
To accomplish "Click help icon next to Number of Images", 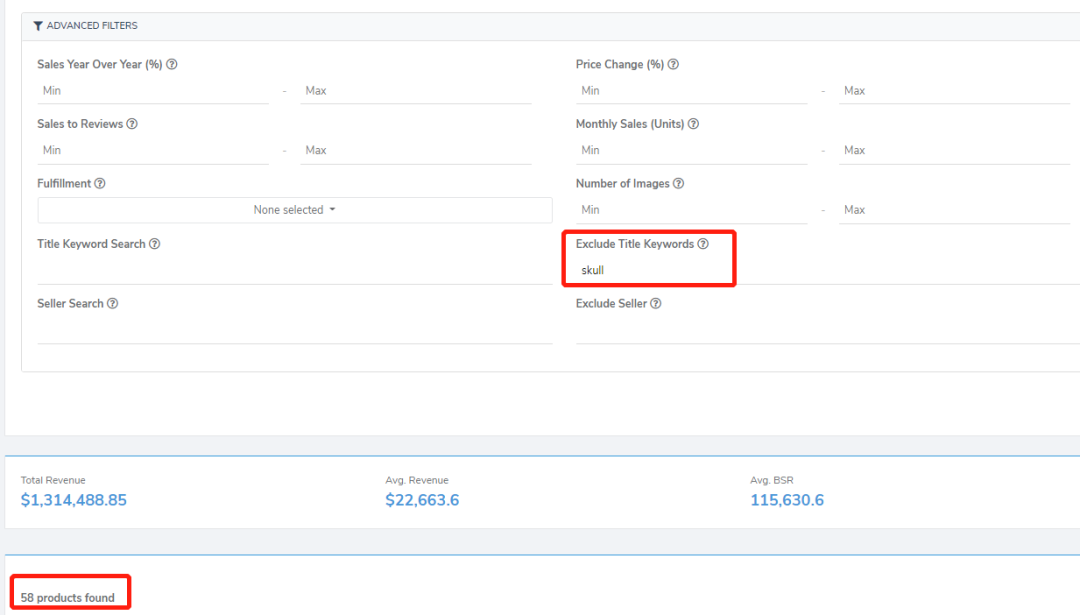I will point(678,184).
